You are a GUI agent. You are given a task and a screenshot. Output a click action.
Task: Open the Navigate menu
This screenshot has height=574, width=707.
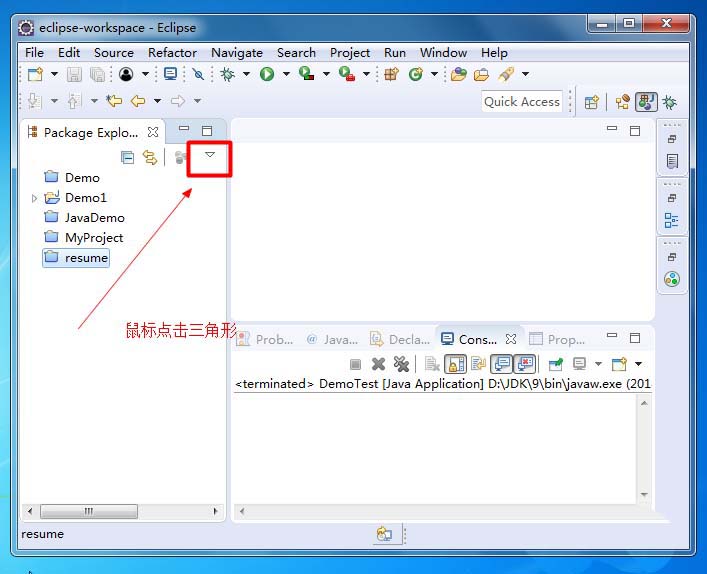tap(237, 53)
